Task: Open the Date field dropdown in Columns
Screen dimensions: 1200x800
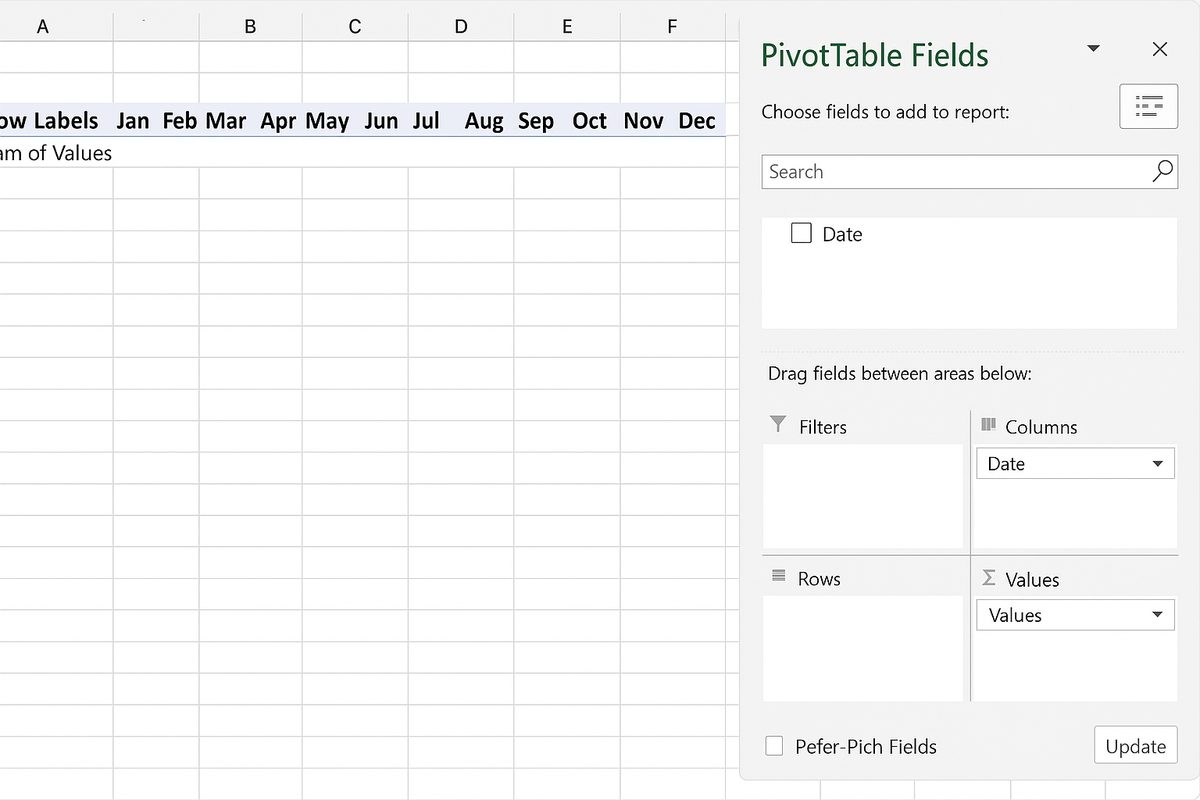Action: coord(1158,464)
